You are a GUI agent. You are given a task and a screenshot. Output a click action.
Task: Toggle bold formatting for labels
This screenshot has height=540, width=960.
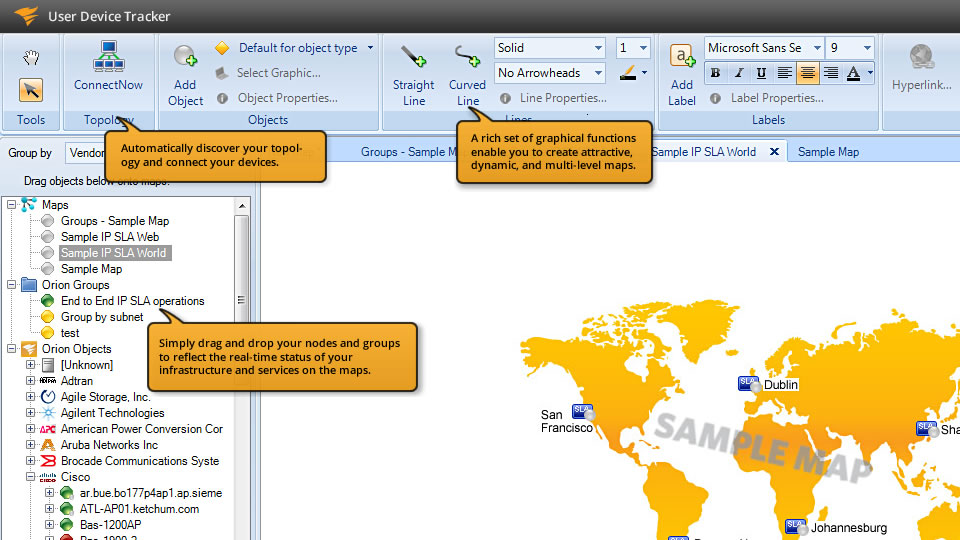715,73
